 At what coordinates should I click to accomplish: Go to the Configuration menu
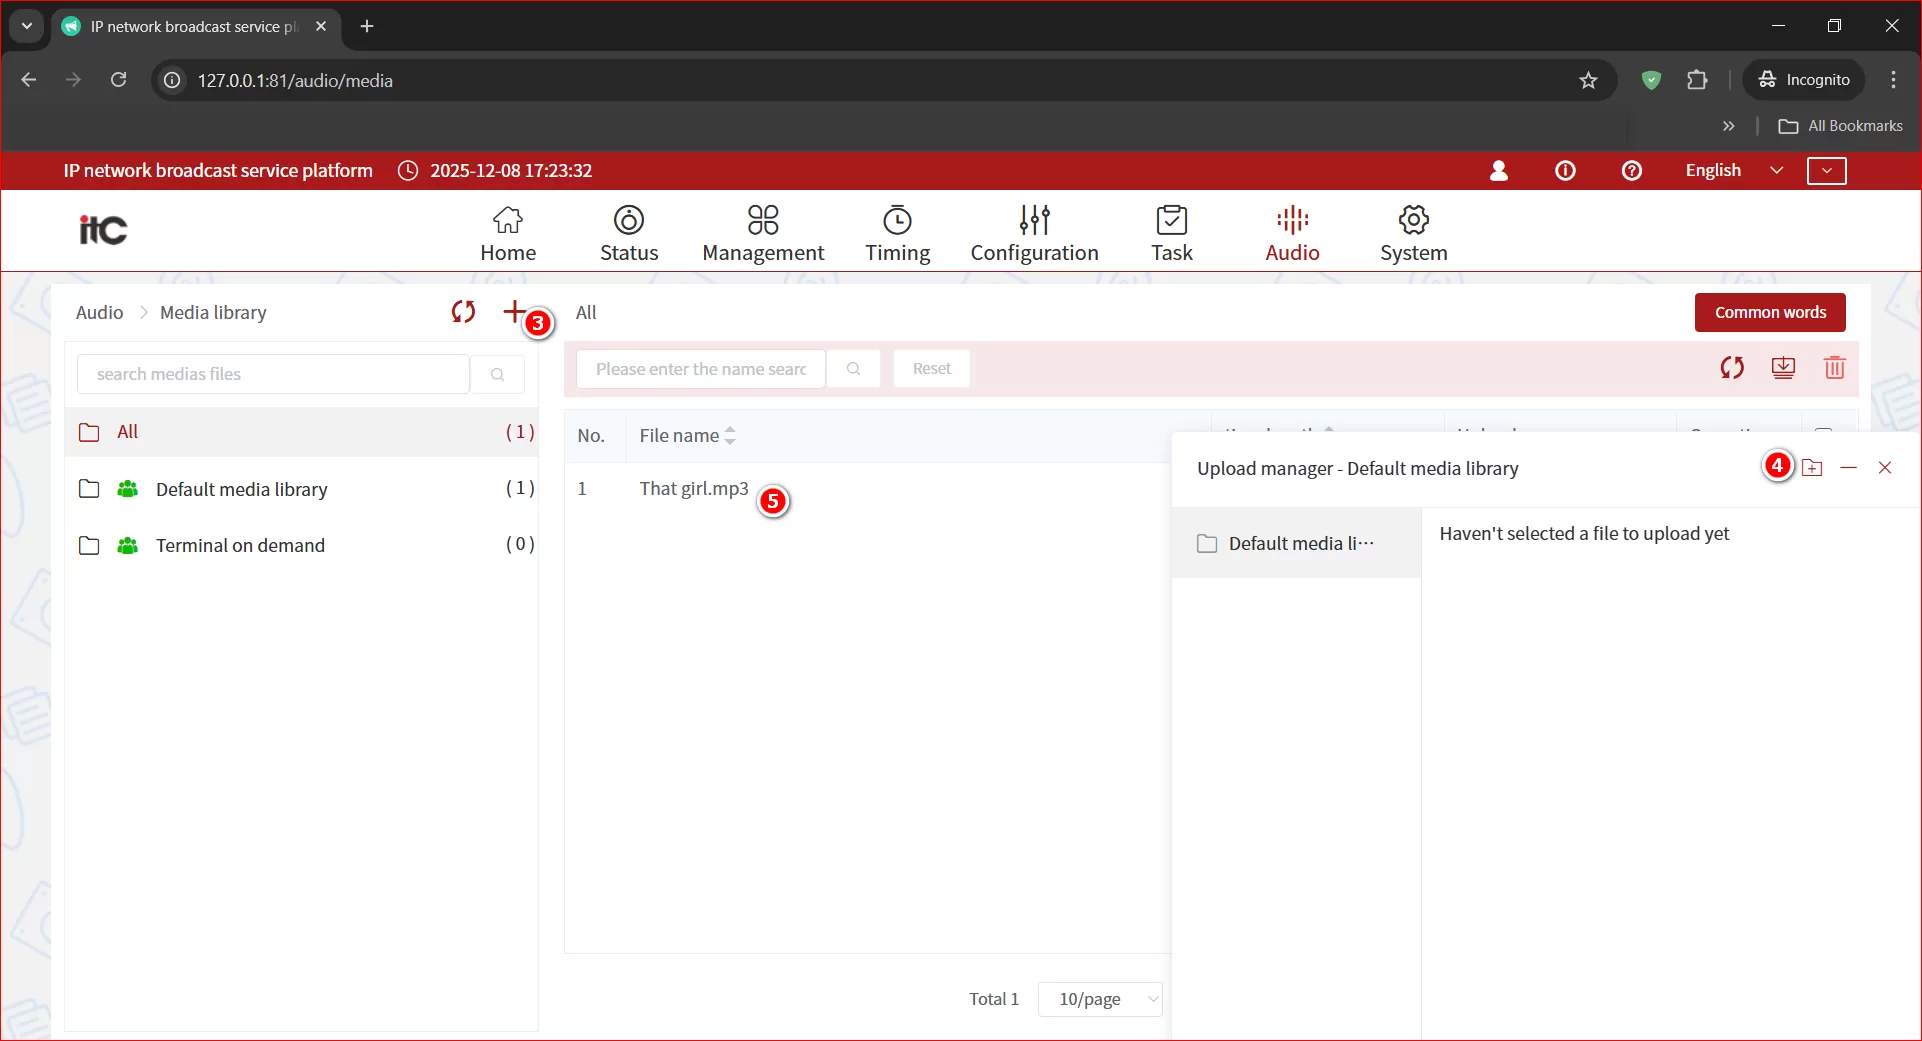1034,234
